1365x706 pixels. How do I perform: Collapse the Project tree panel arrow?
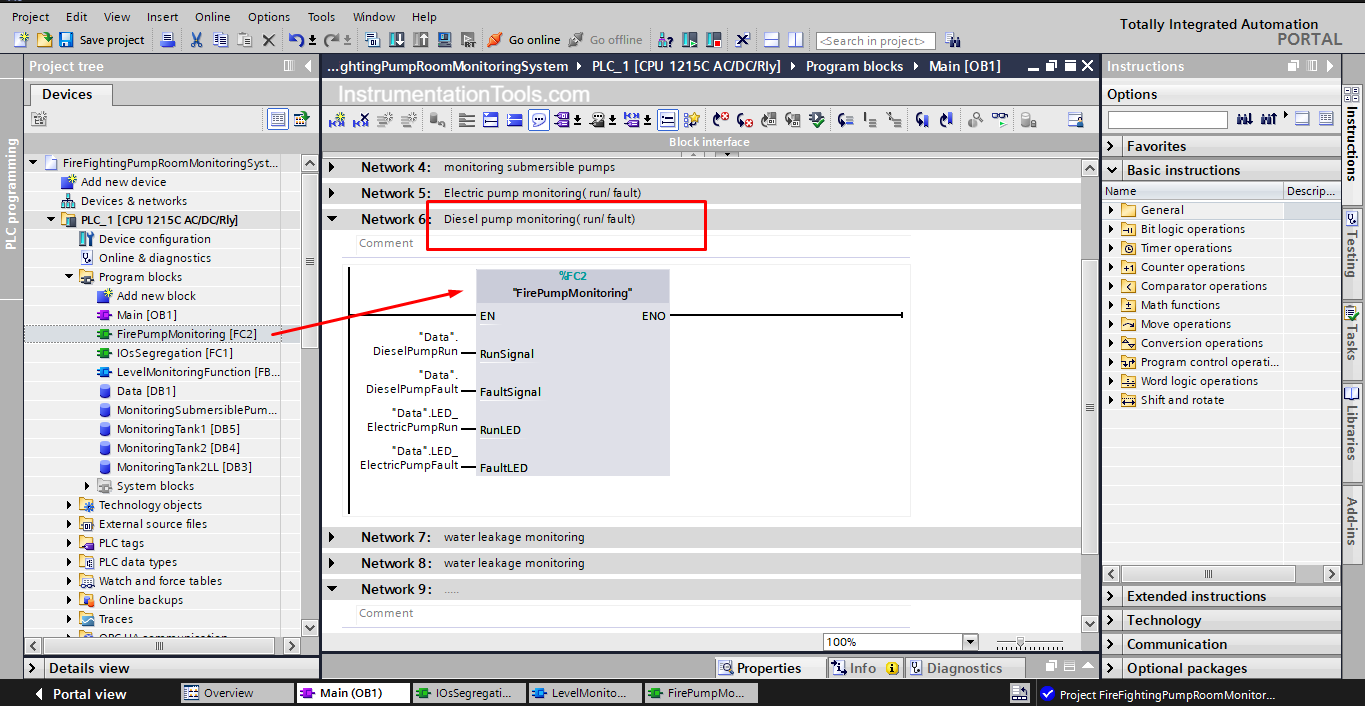(x=308, y=66)
